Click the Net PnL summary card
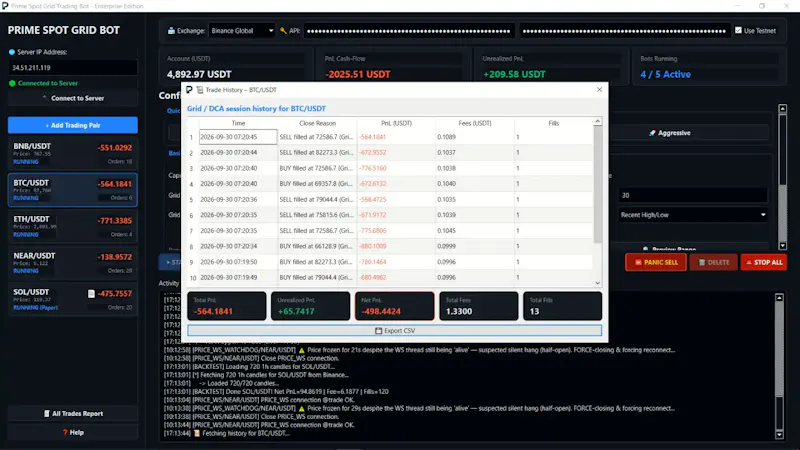 (x=394, y=306)
